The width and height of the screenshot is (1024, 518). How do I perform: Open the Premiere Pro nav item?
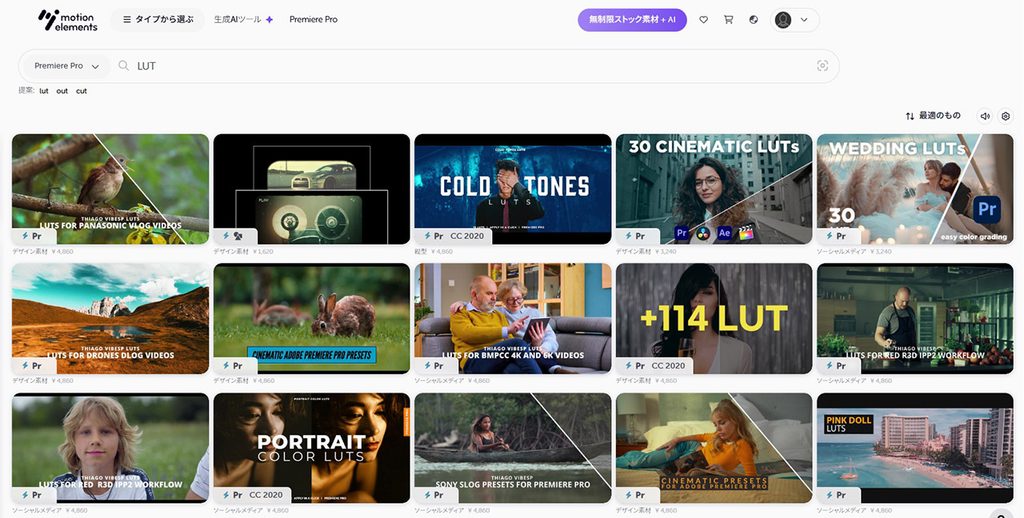pyautogui.click(x=313, y=20)
